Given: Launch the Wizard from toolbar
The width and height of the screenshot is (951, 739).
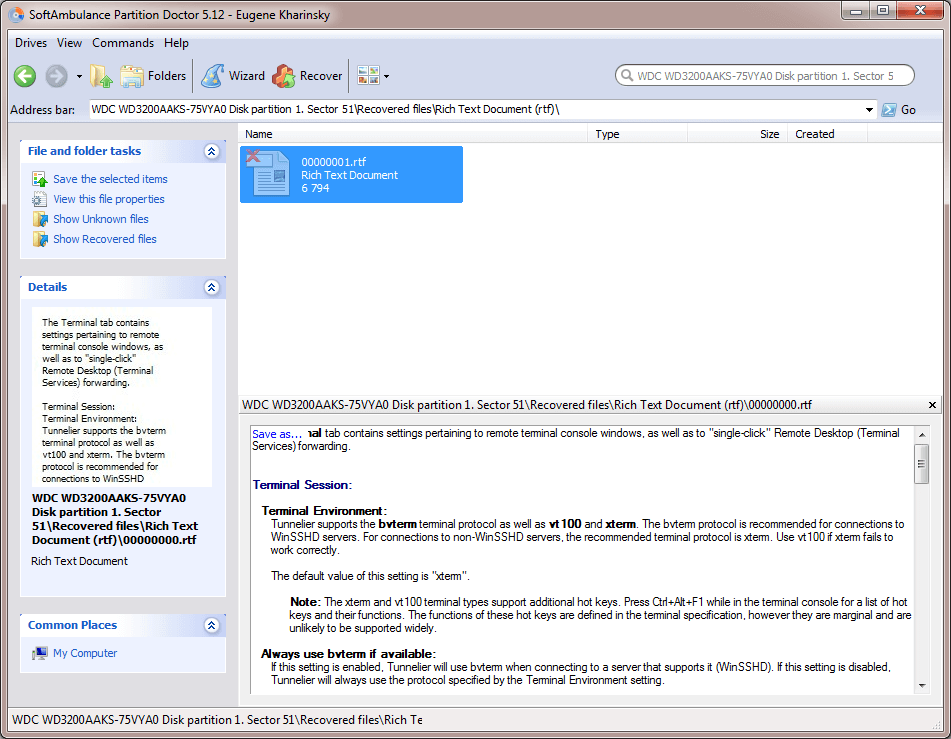Looking at the screenshot, I should 234,76.
